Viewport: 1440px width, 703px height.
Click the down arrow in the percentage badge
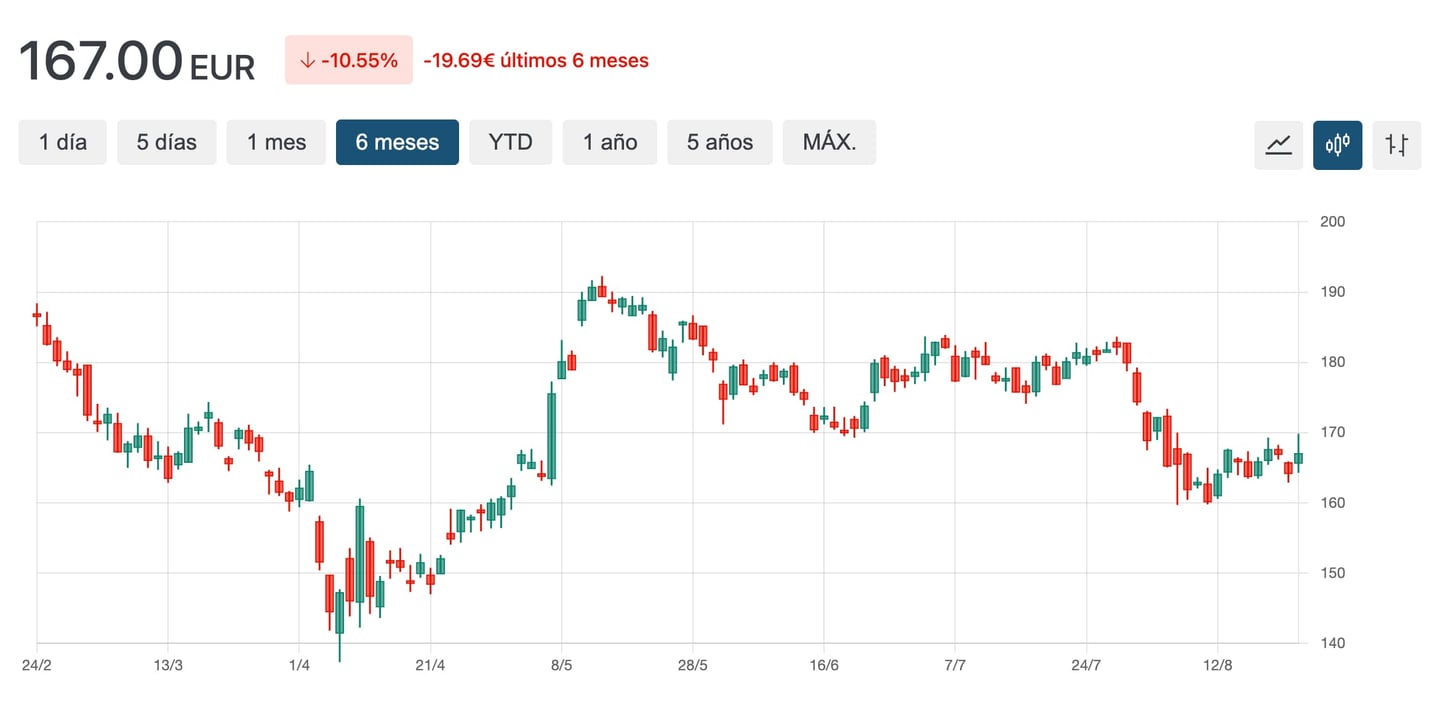pos(307,61)
